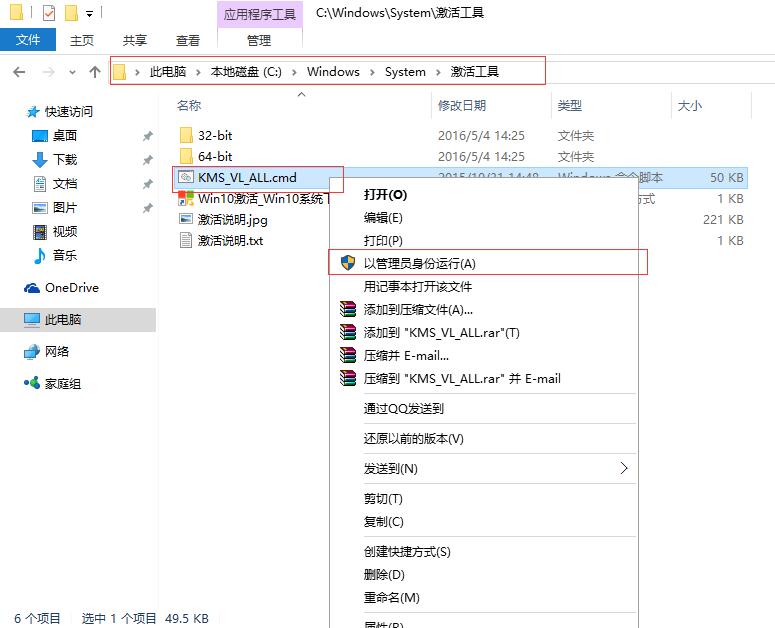This screenshot has height=628, width=775.
Task: Select 用记事本打开该文件 in context menu
Action: 417,286
